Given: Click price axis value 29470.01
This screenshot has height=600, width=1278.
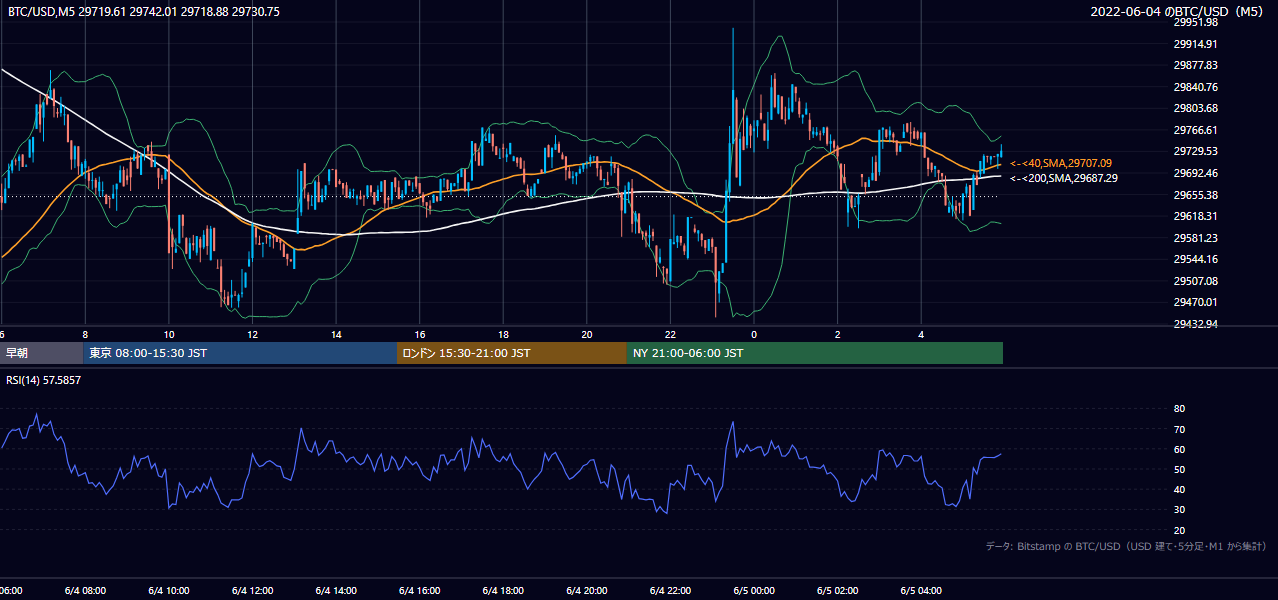Looking at the screenshot, I should click(1195, 302).
